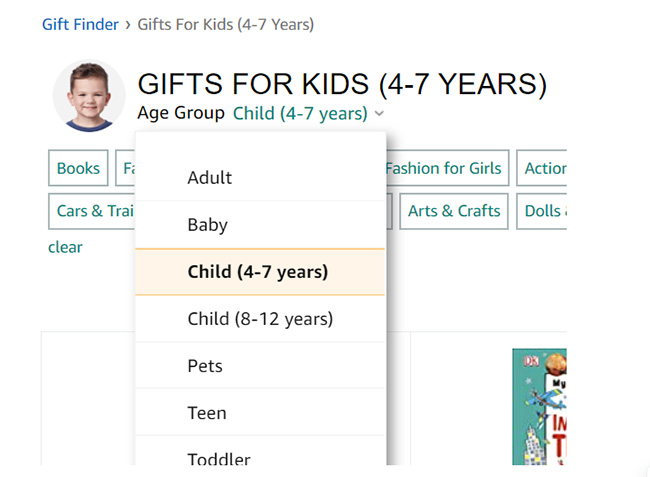Select Pets from the age list

[205, 366]
